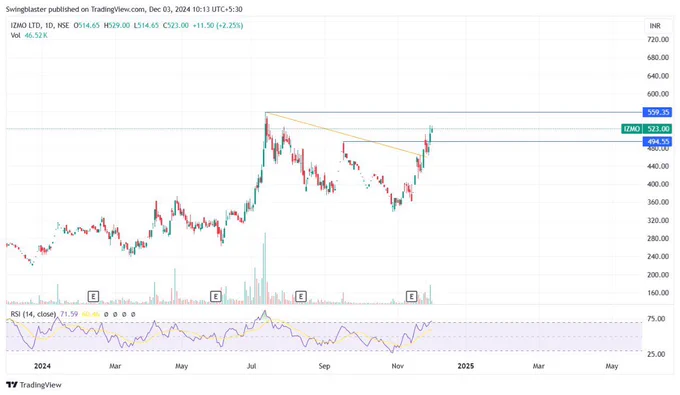Open earnings marker E between 2024 and Mar
The width and height of the screenshot is (680, 395).
click(93, 297)
